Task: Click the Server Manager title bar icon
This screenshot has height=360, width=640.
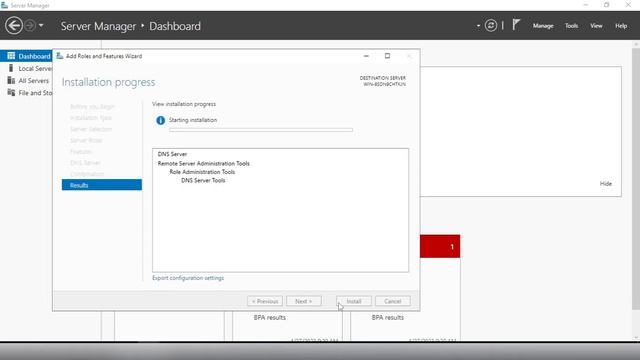Action: [x=4, y=5]
